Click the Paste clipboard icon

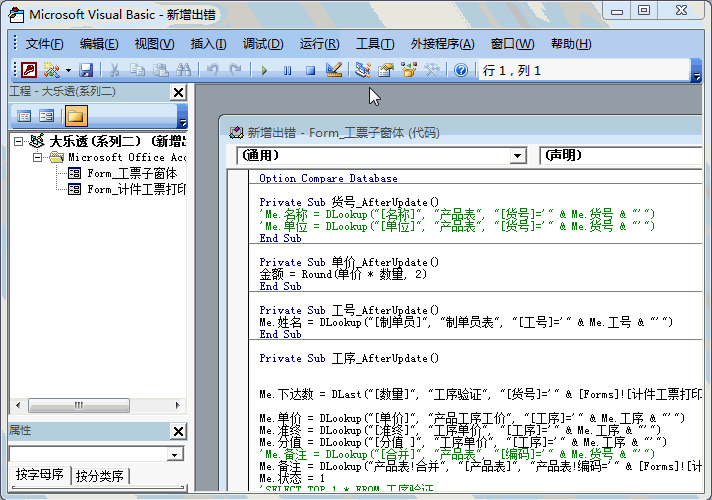tap(160, 70)
